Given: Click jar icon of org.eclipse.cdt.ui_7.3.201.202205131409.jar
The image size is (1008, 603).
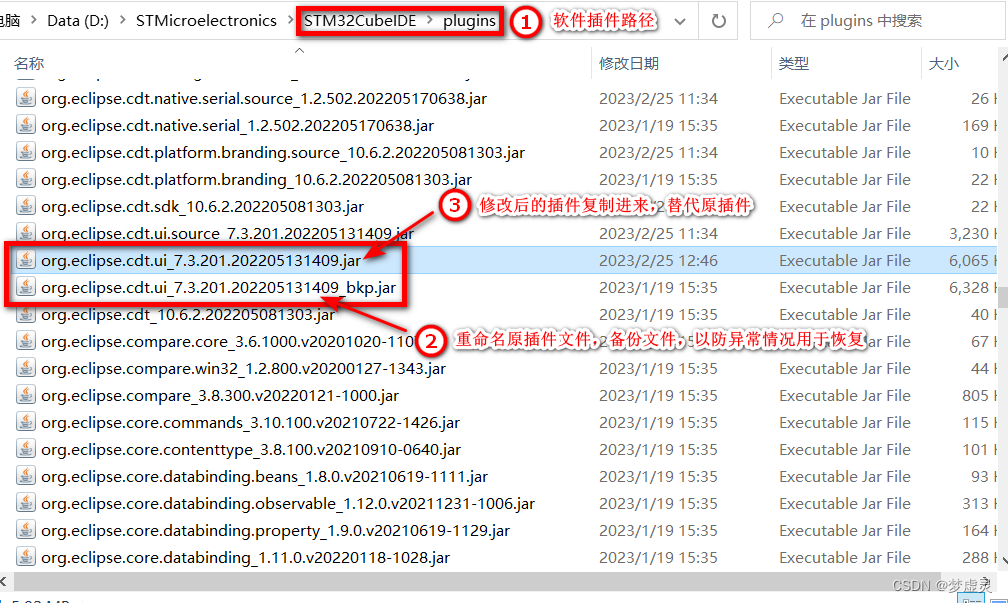Looking at the screenshot, I should pos(26,260).
